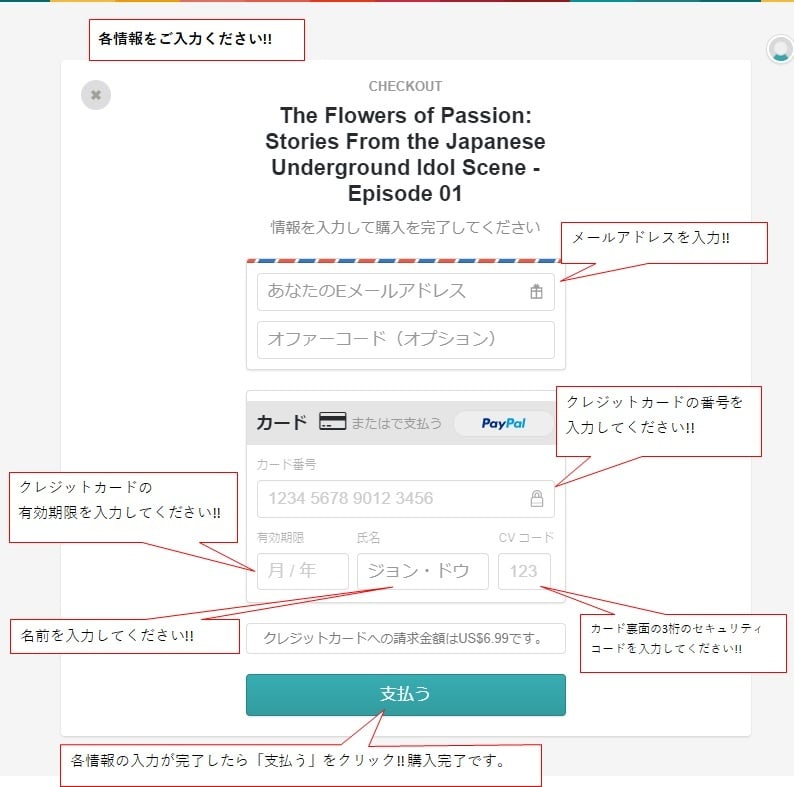Close the checkout dialog with the X button
794x787 pixels.
click(x=96, y=95)
